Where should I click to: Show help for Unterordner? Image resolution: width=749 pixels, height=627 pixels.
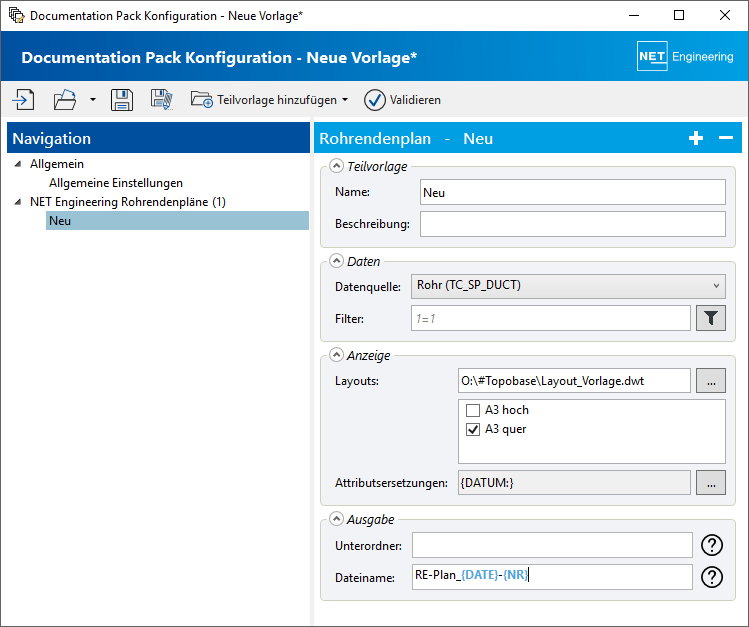click(712, 545)
